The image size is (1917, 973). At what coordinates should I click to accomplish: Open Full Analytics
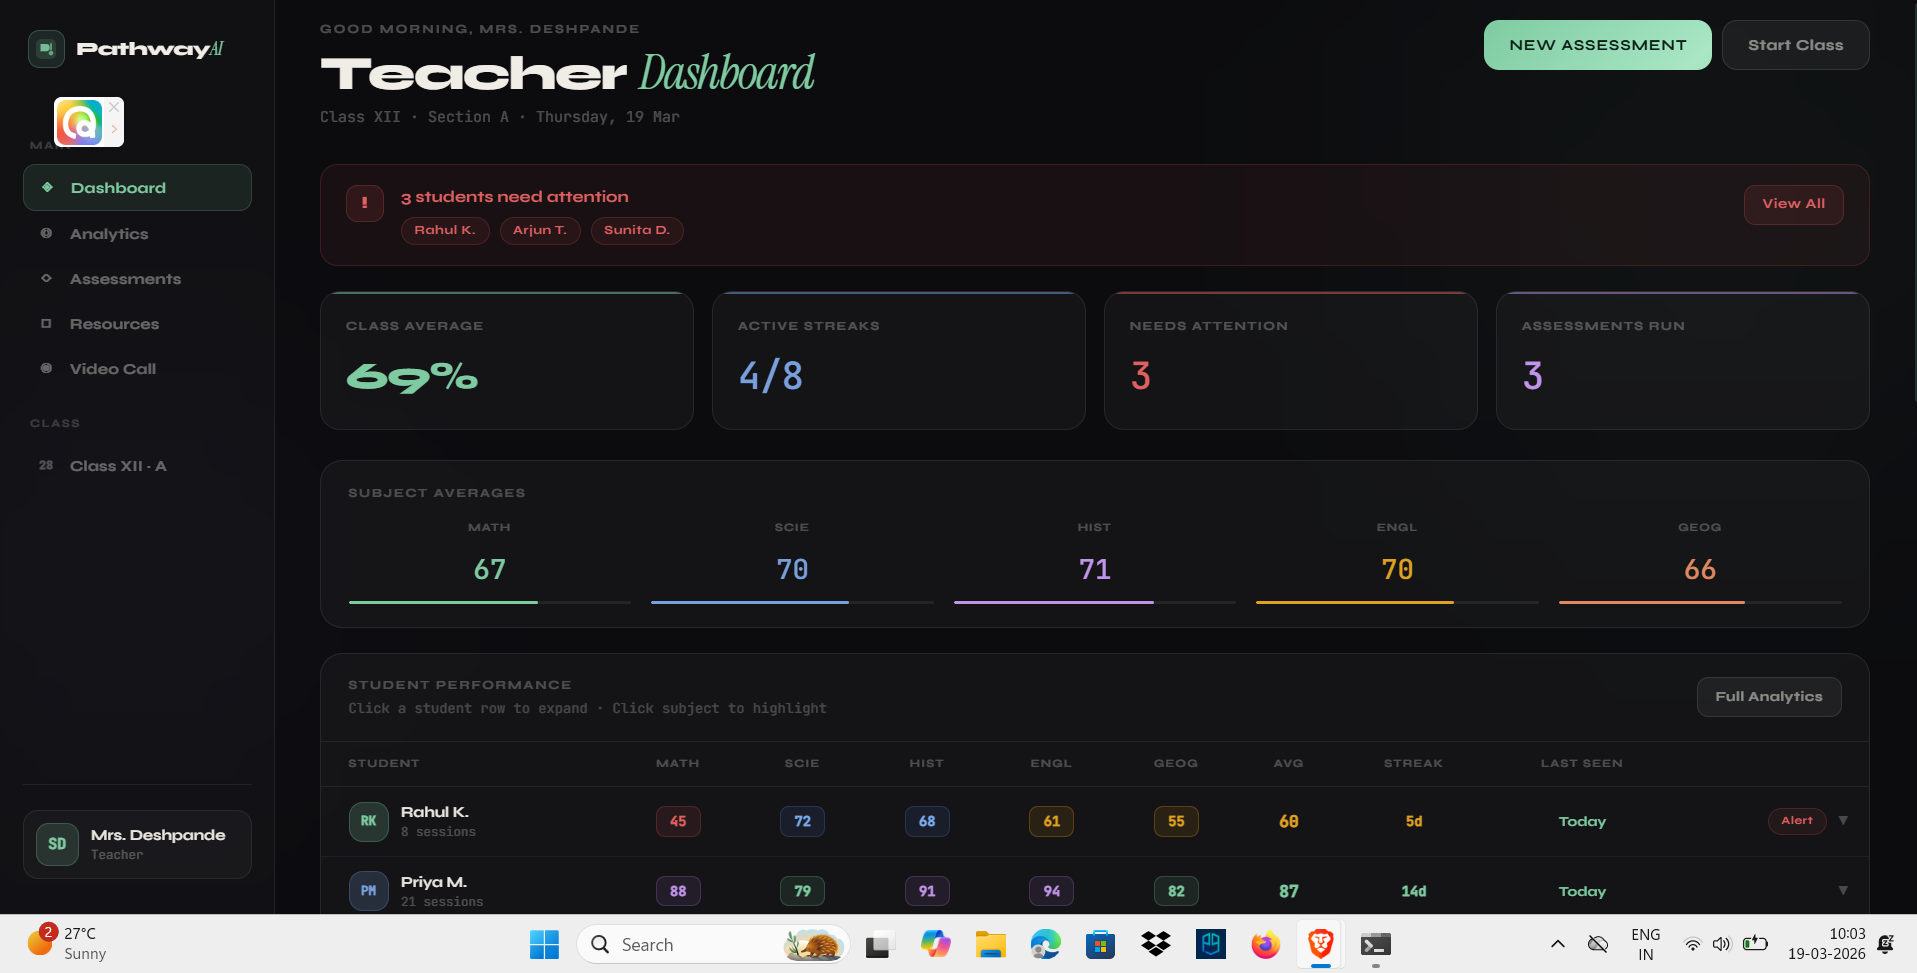point(1769,697)
